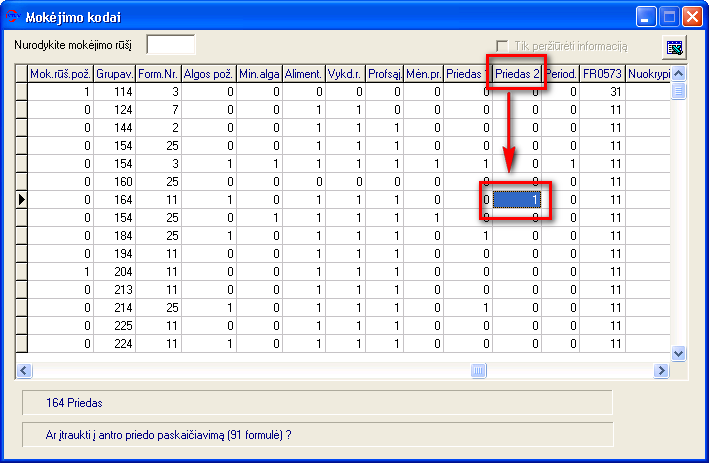Toggle 'Tik peržiūrėti informaciją' checkbox
The width and height of the screenshot is (709, 463).
click(x=502, y=46)
